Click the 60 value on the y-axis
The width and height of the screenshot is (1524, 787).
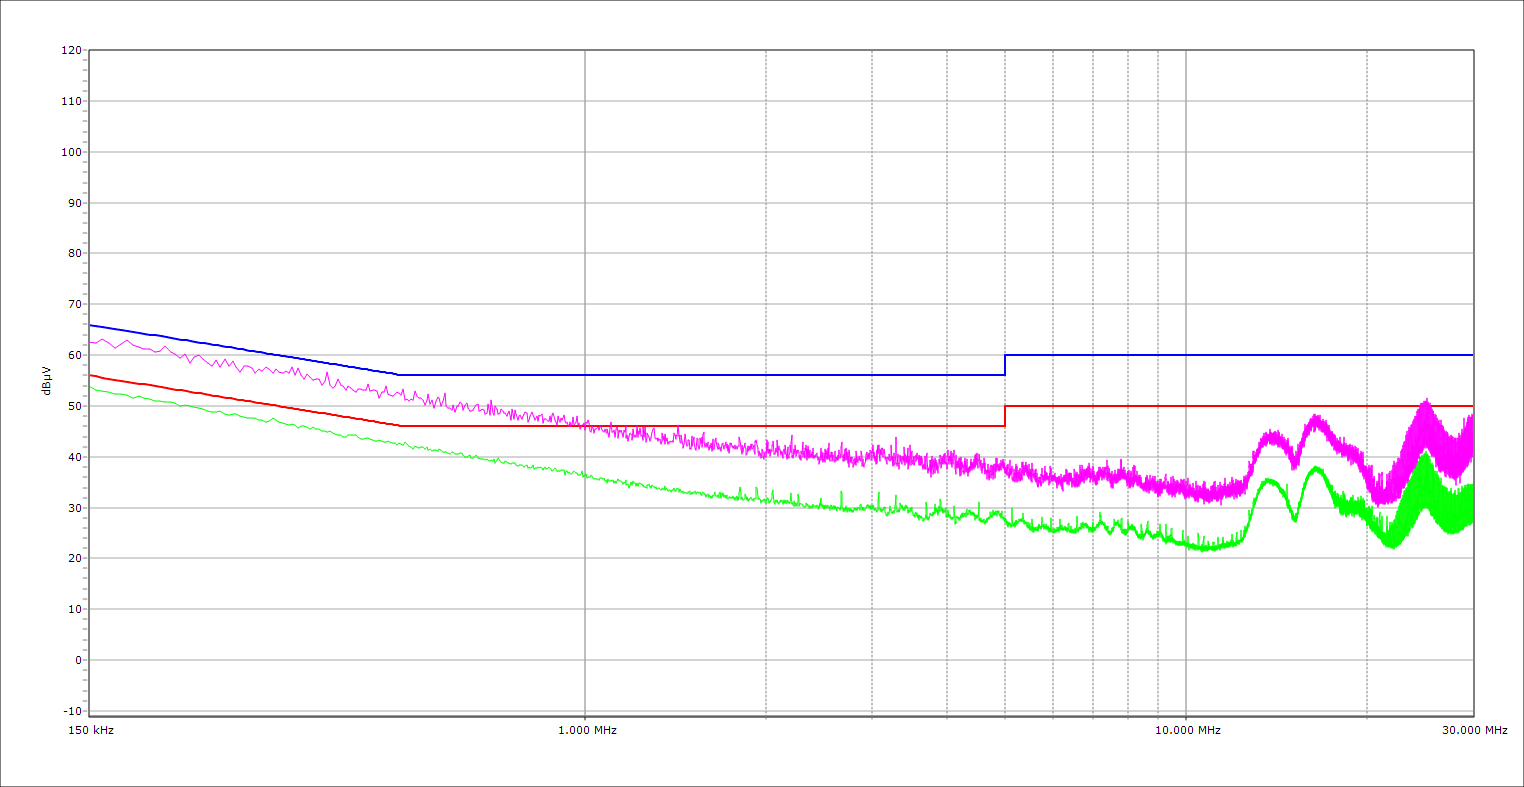coord(74,355)
